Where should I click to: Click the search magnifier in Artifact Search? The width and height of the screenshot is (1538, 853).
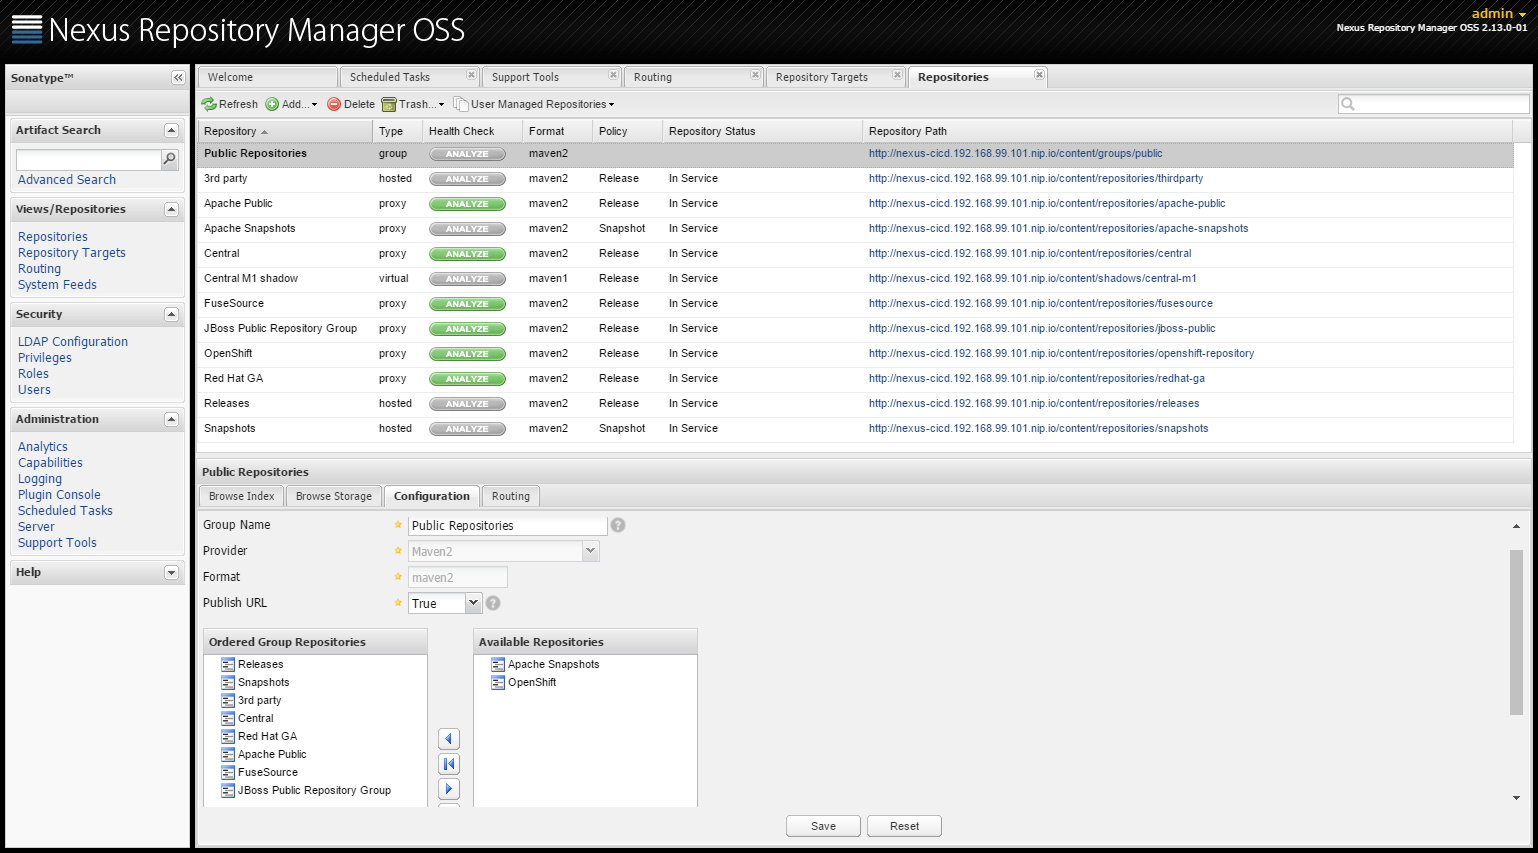coord(170,159)
